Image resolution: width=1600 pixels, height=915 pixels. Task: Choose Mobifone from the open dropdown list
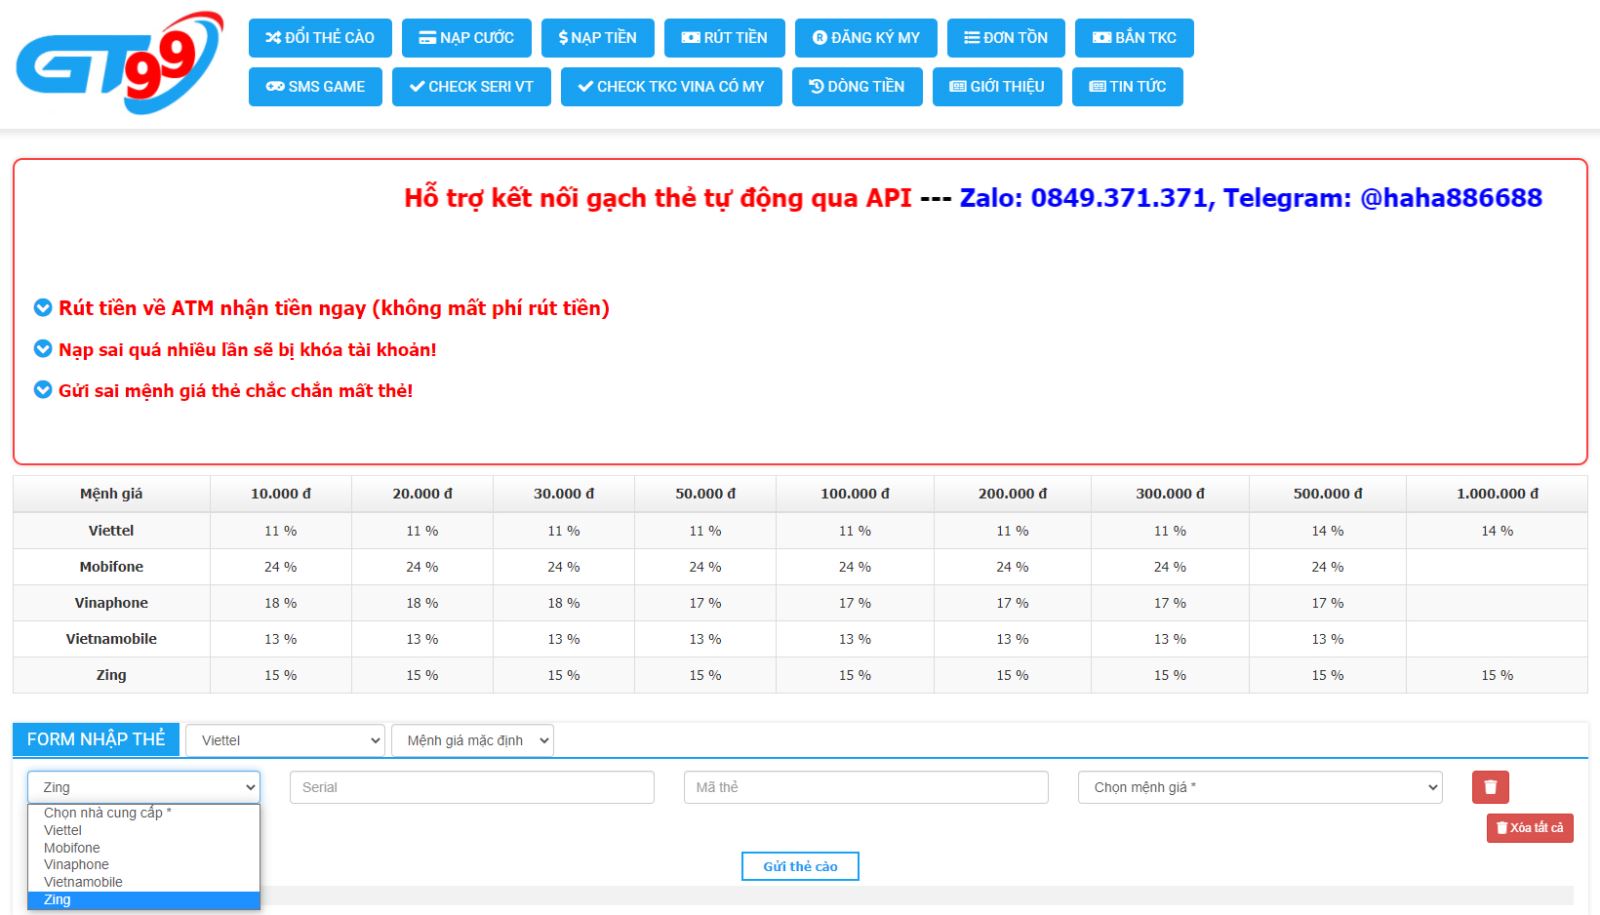(144, 848)
